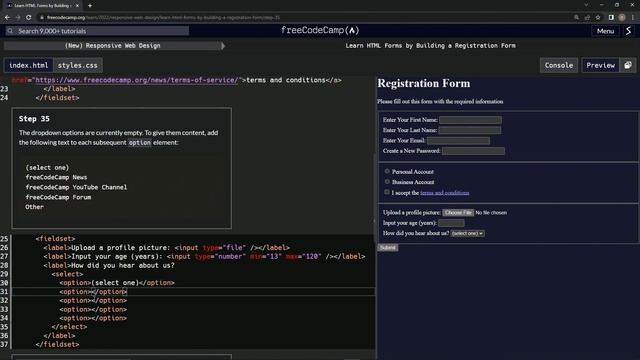This screenshot has height=360, width=640.
Task: Select the Business Account radio button
Action: coord(387,182)
